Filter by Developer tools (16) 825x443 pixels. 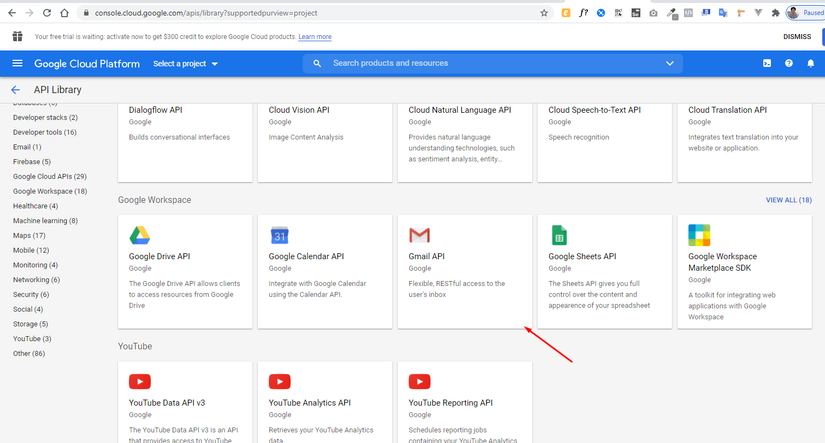(x=45, y=132)
